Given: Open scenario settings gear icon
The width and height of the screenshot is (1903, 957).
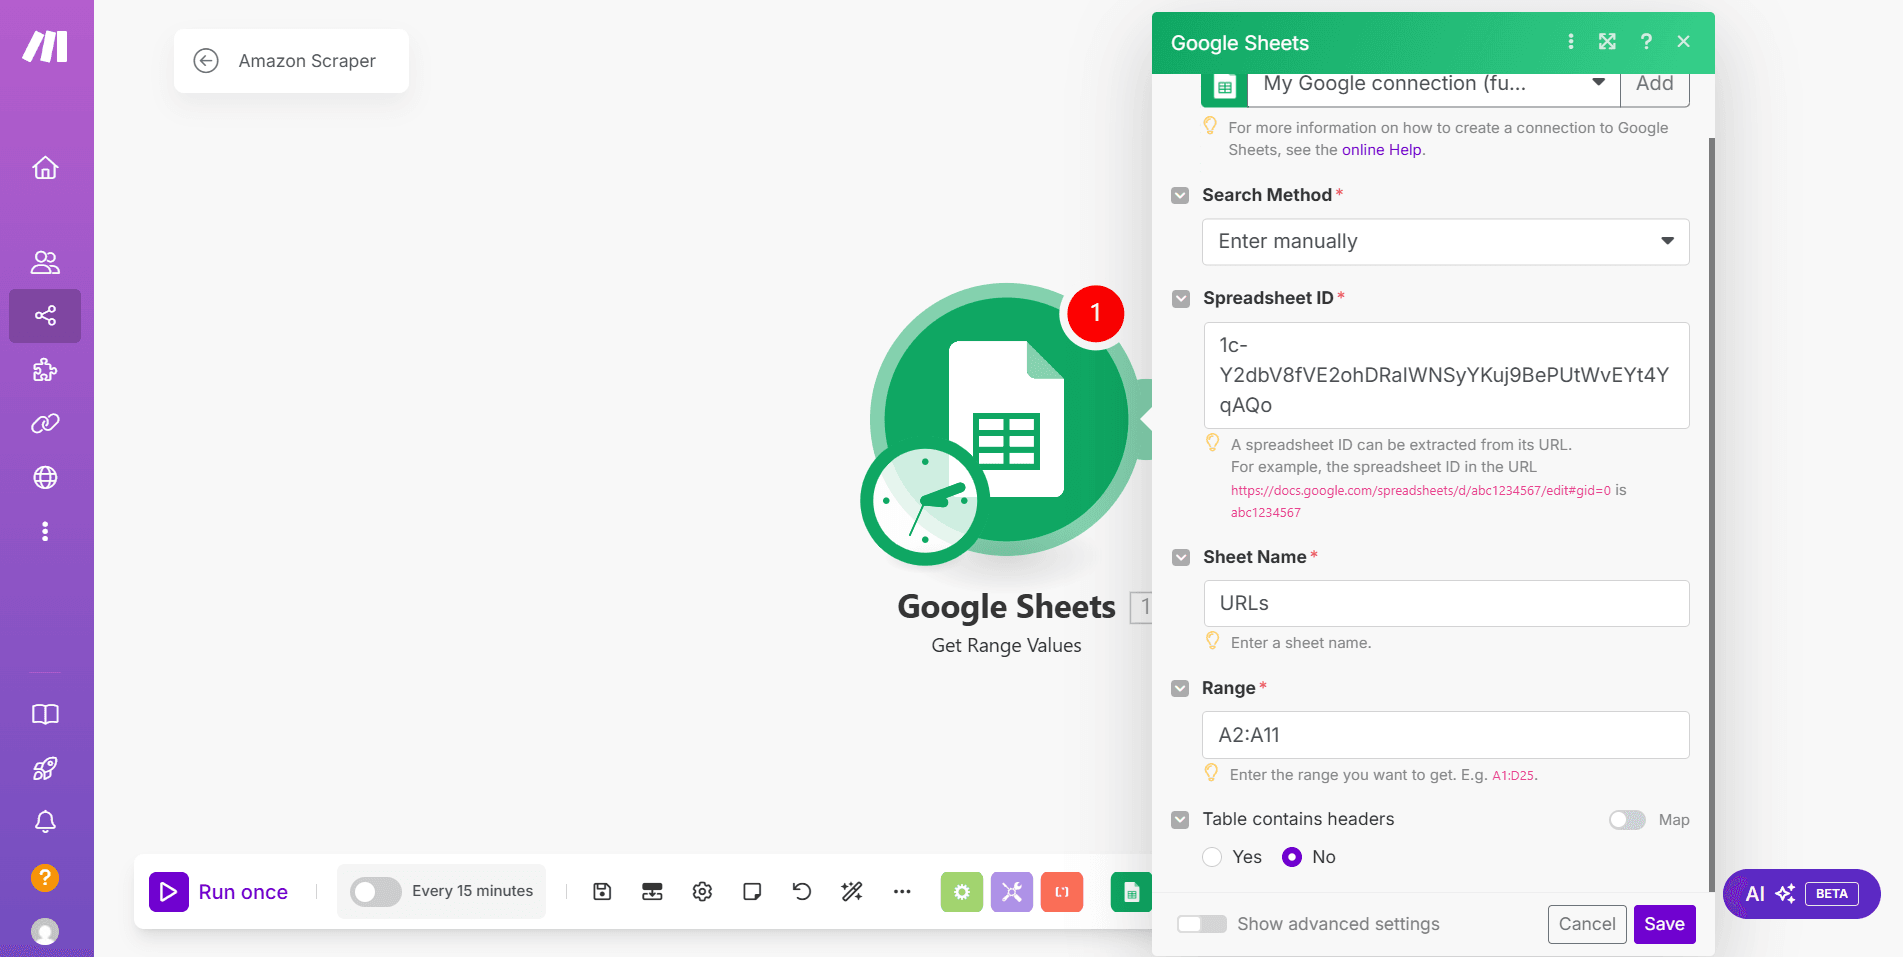Looking at the screenshot, I should point(702,891).
